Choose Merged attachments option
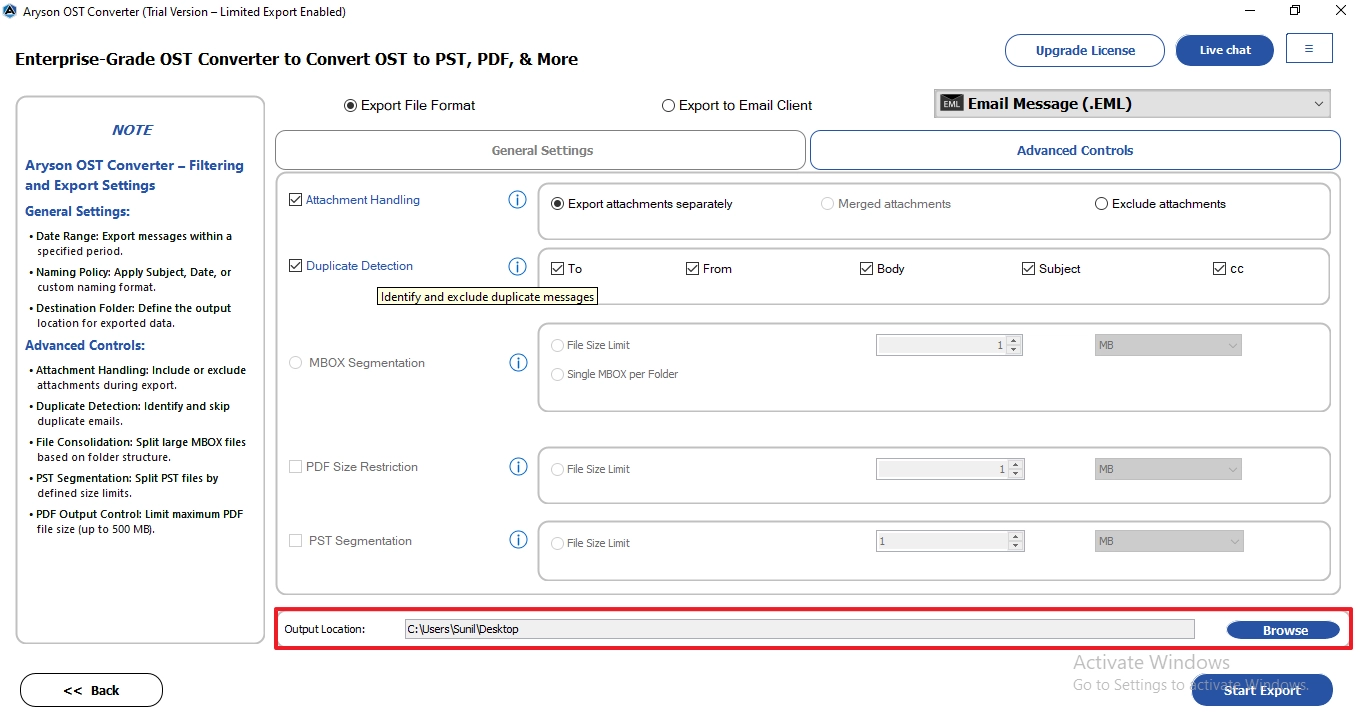 827,204
